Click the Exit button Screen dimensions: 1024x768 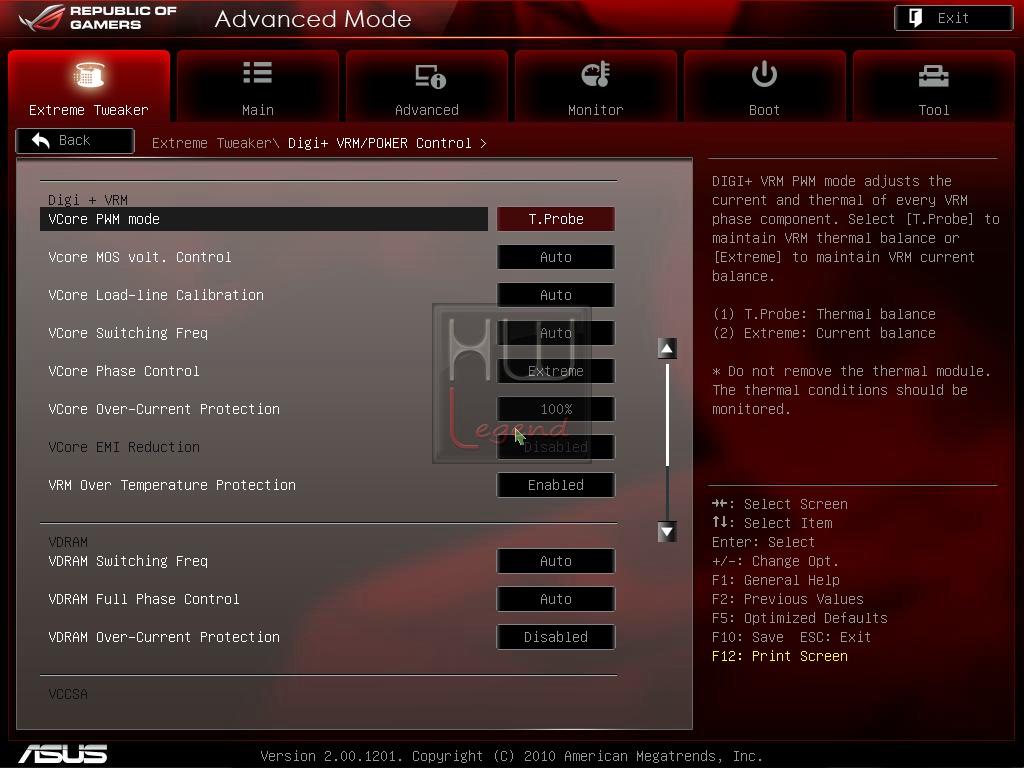tap(953, 18)
